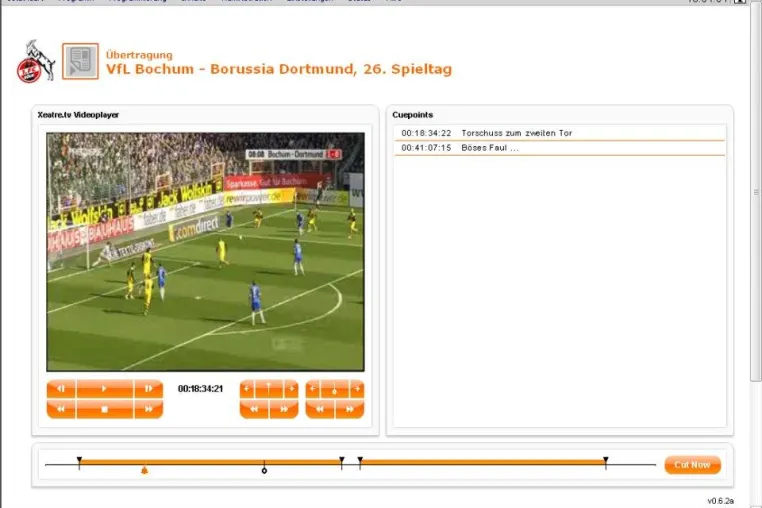Nudge the cut marker right with the arrow

click(291, 388)
